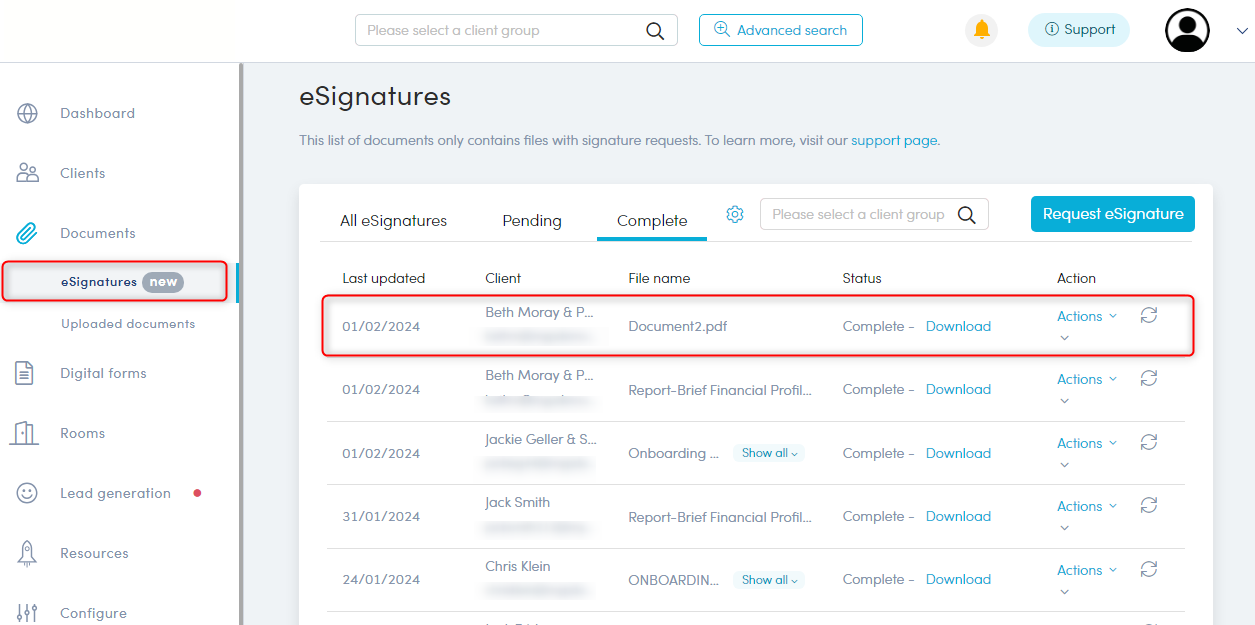Image resolution: width=1255 pixels, height=625 pixels.
Task: Click the Lead generation smiley icon
Action: [x=27, y=493]
